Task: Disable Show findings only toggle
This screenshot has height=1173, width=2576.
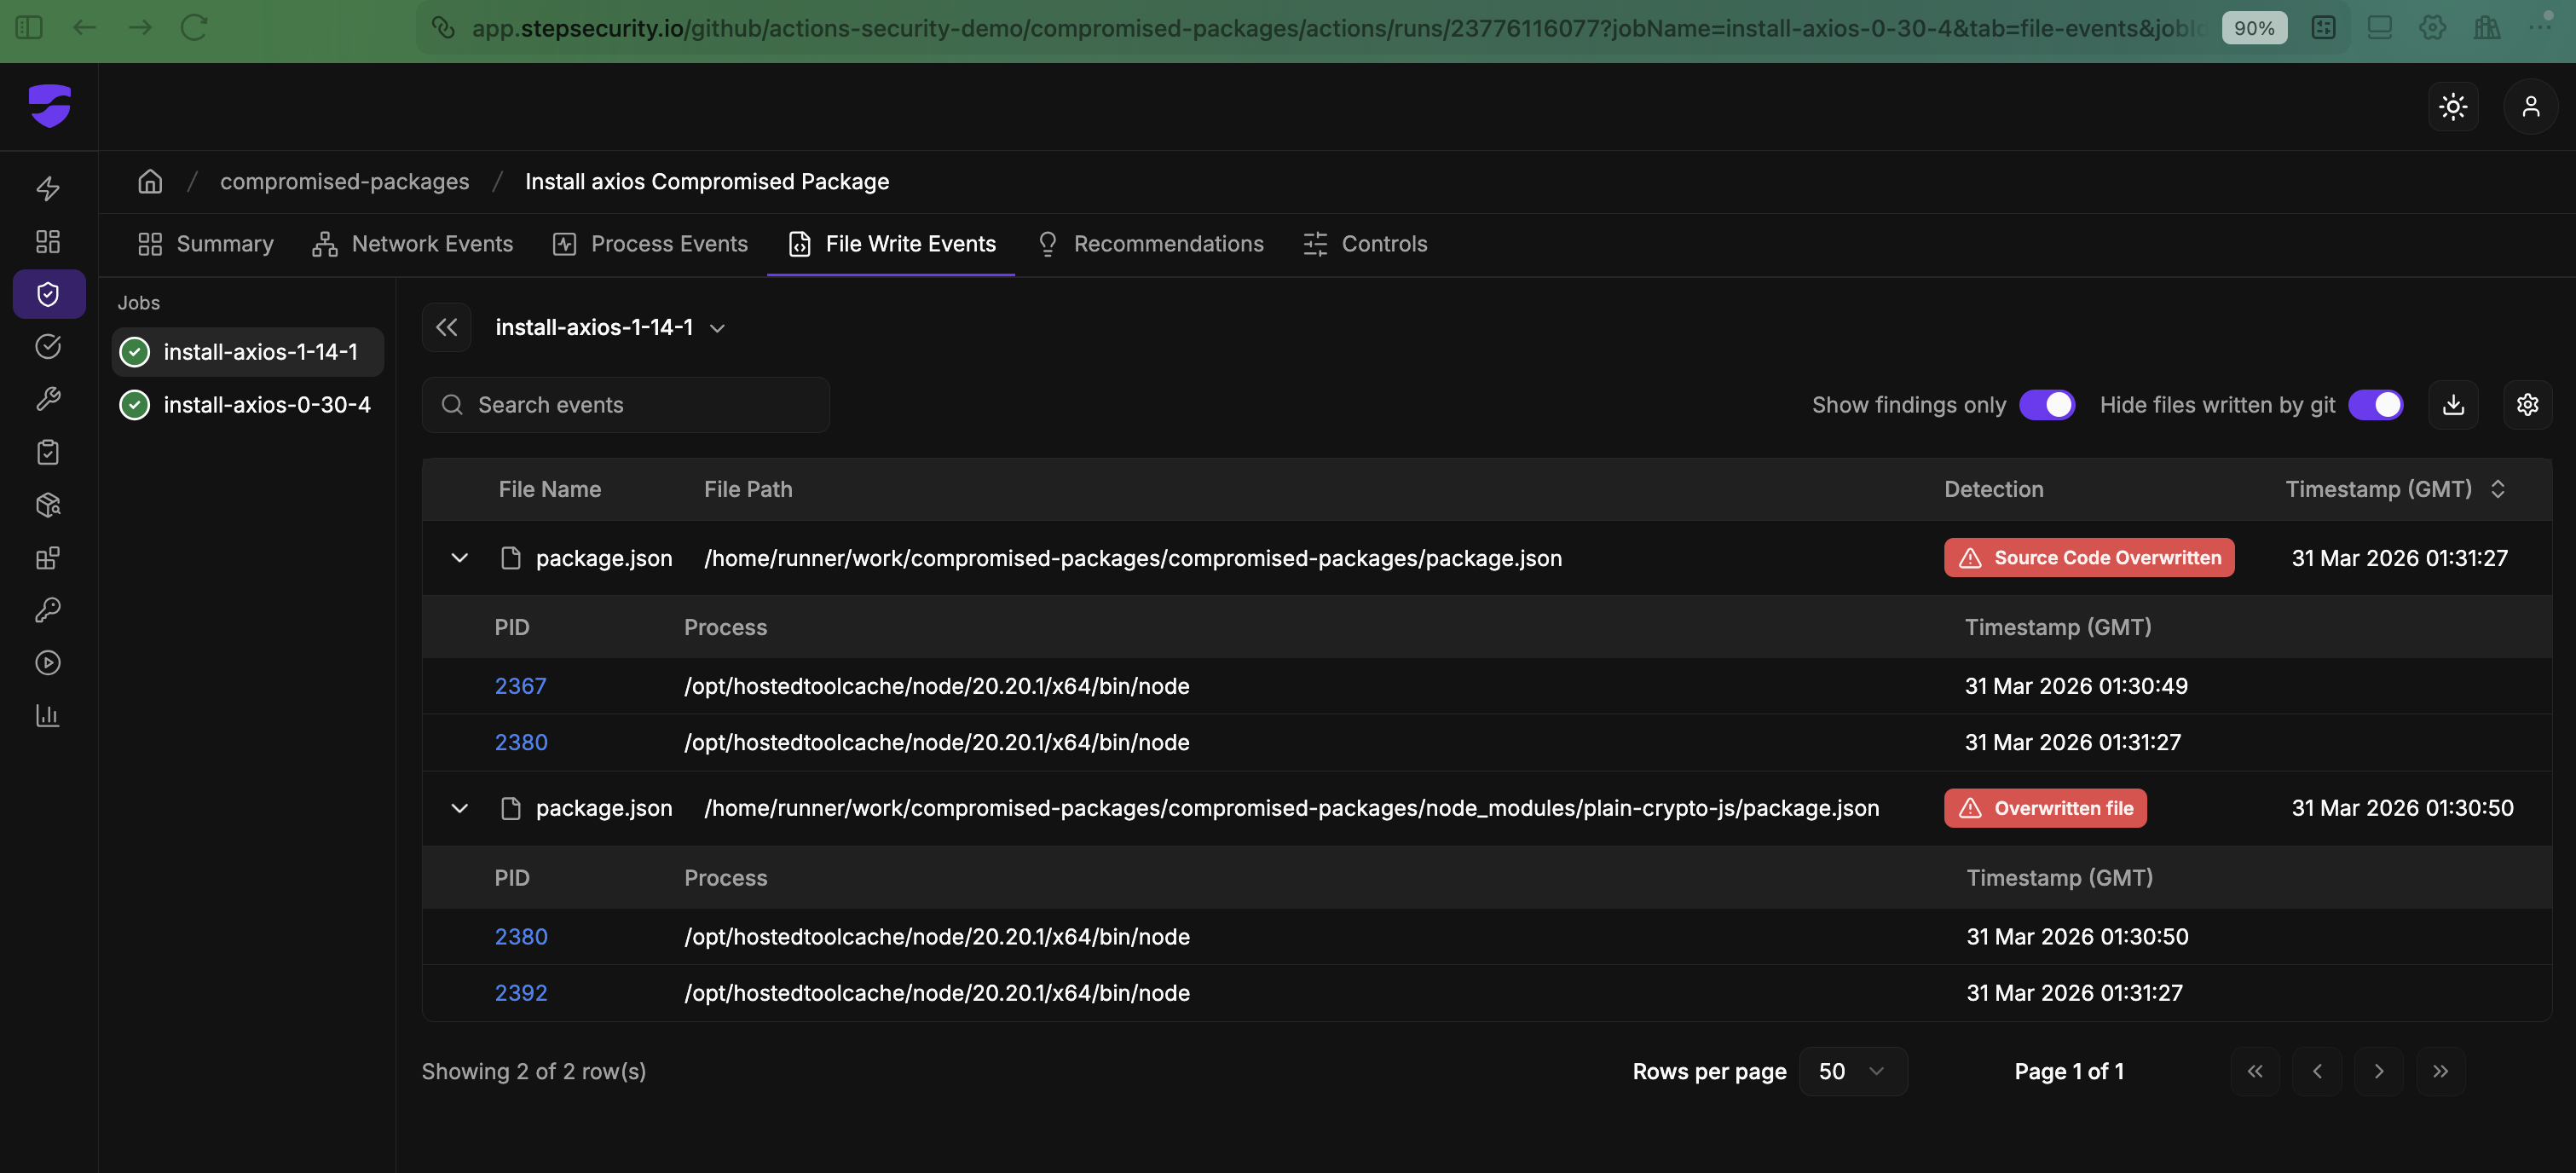Action: click(x=2046, y=405)
